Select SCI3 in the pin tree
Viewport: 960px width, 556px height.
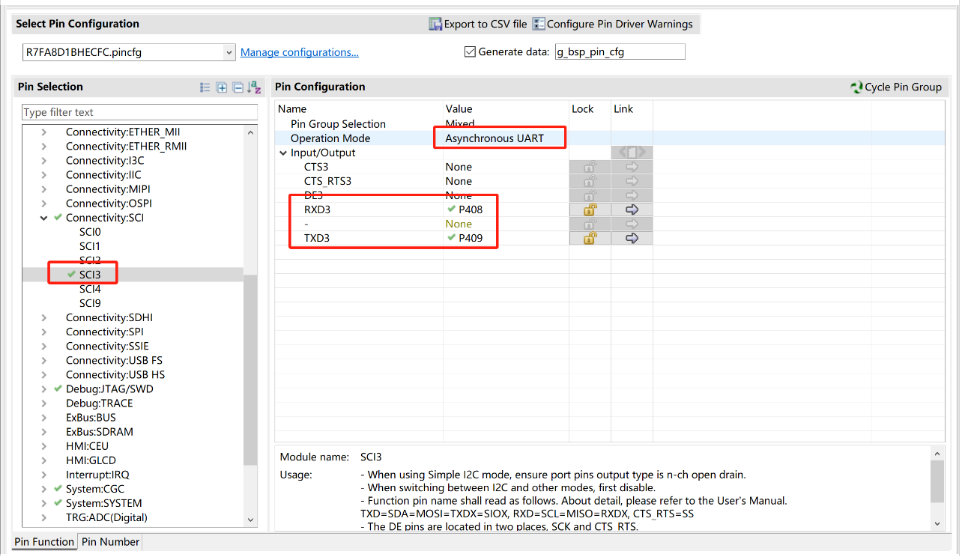(89, 274)
